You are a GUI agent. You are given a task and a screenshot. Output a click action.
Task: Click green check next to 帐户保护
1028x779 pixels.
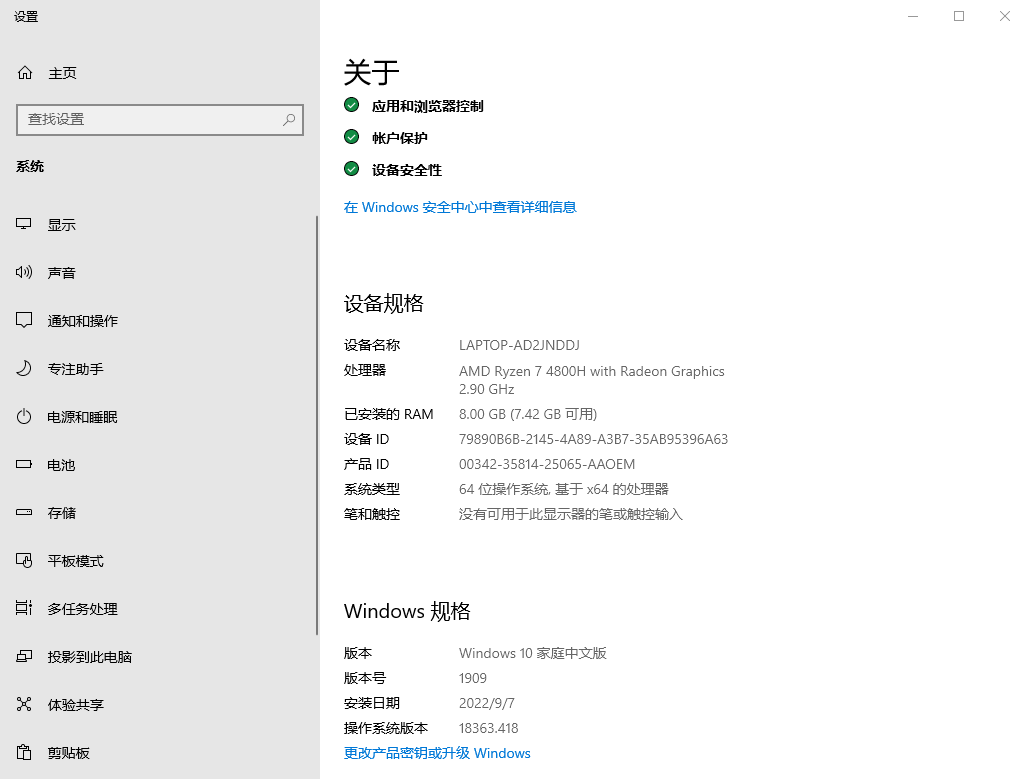pyautogui.click(x=351, y=137)
